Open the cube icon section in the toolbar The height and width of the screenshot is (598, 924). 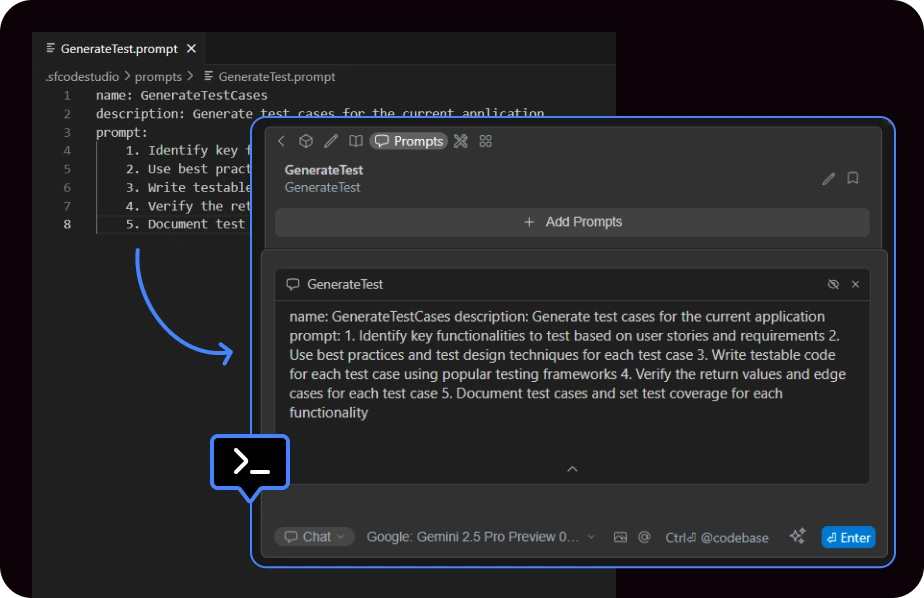pyautogui.click(x=306, y=141)
